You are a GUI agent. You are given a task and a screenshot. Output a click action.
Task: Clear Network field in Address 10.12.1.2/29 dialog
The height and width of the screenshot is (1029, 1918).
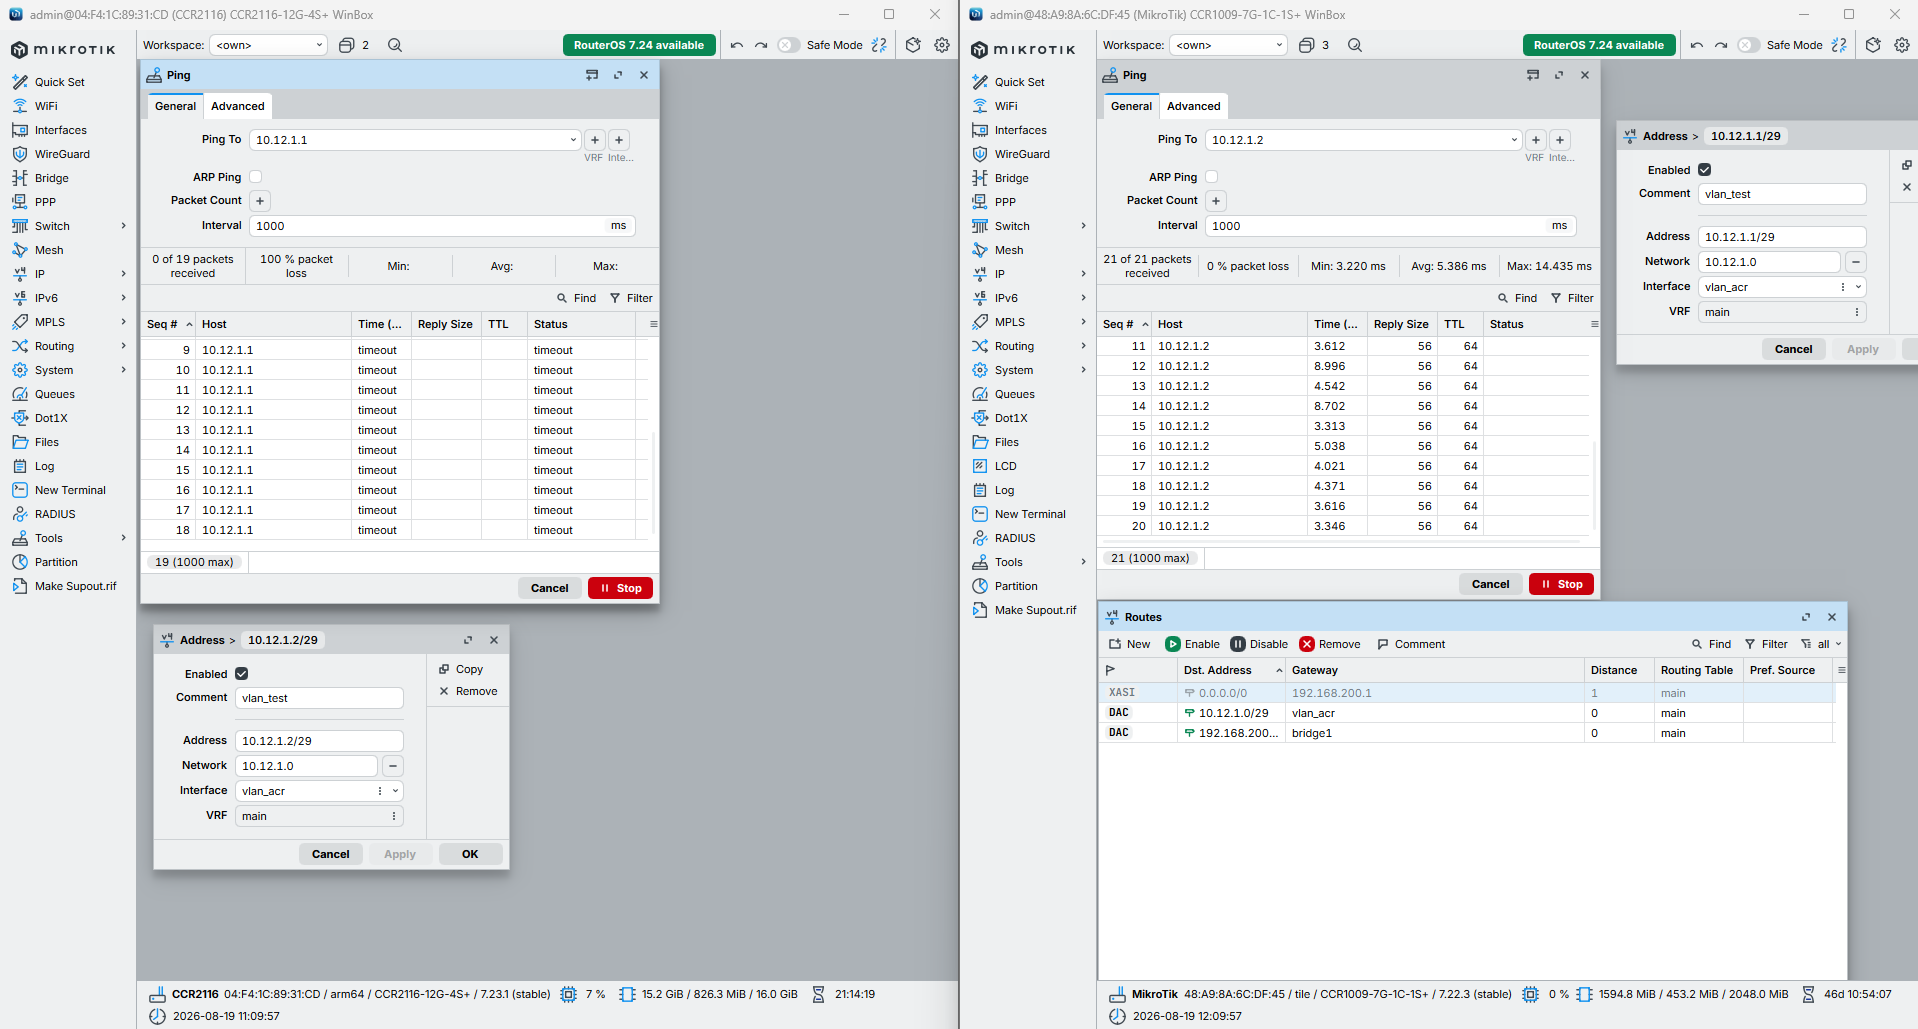coord(393,766)
